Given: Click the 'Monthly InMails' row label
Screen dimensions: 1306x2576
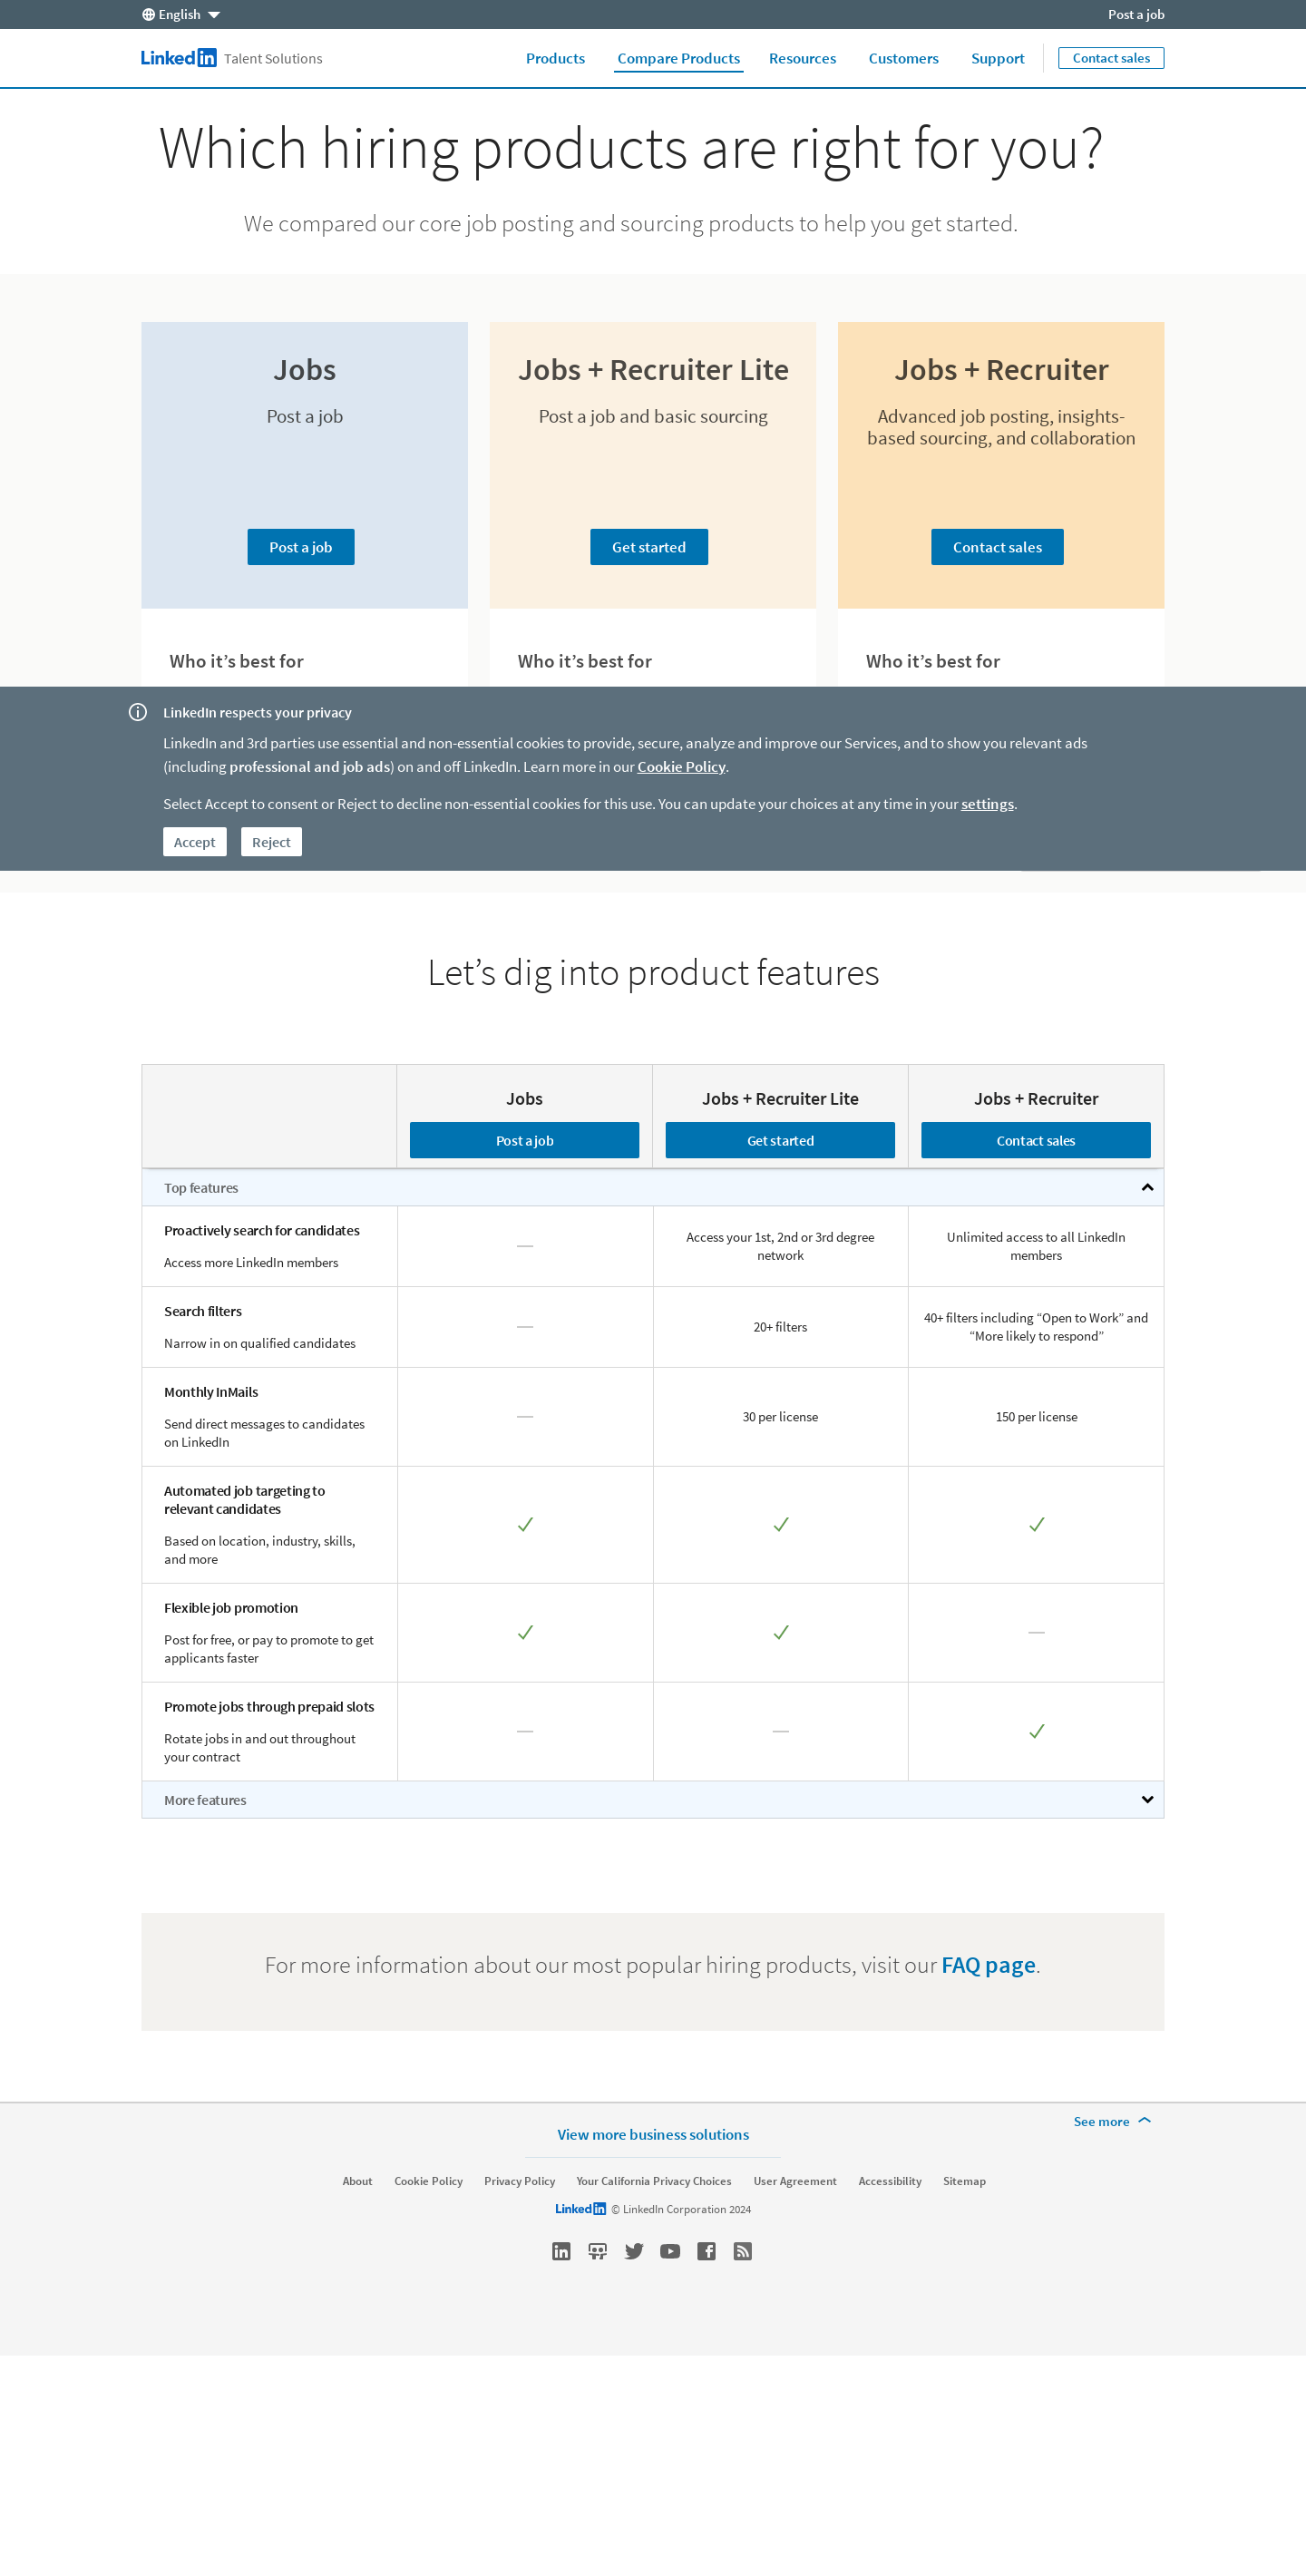Looking at the screenshot, I should point(211,1392).
